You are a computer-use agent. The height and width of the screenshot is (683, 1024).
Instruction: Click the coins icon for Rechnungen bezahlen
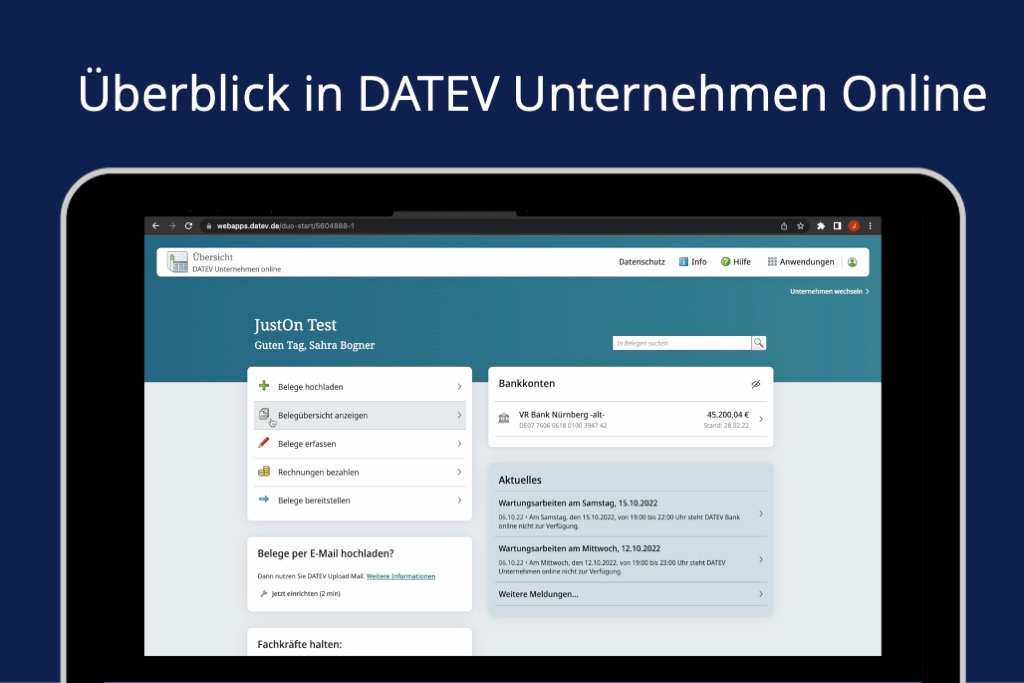pos(264,471)
